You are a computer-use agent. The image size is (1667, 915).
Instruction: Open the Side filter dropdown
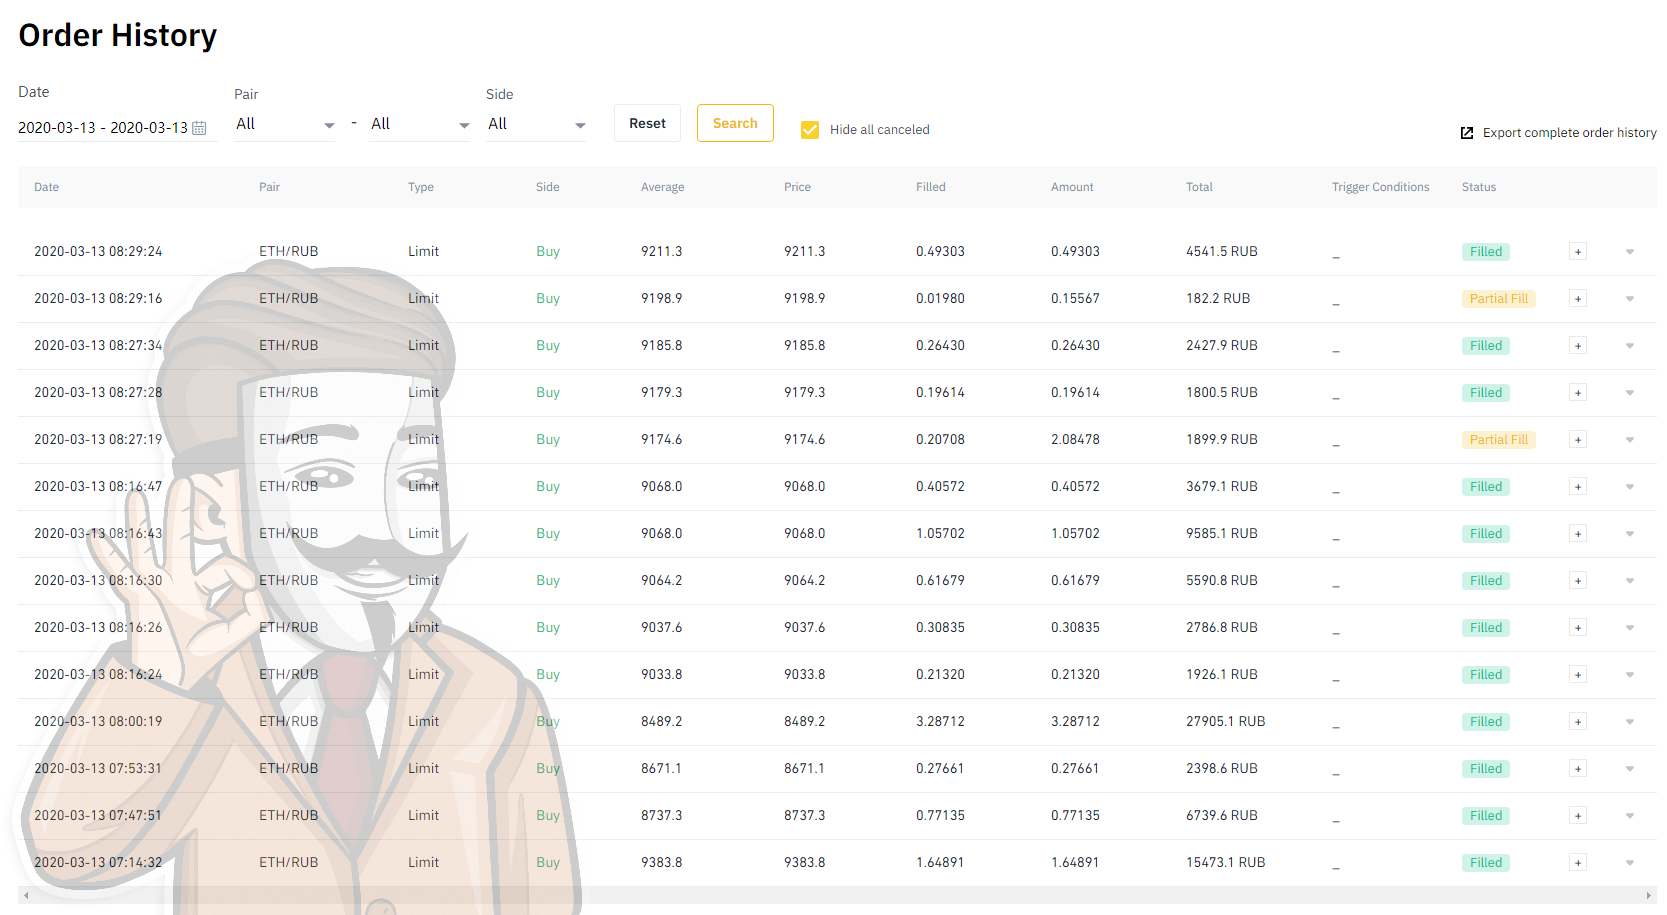pos(536,125)
